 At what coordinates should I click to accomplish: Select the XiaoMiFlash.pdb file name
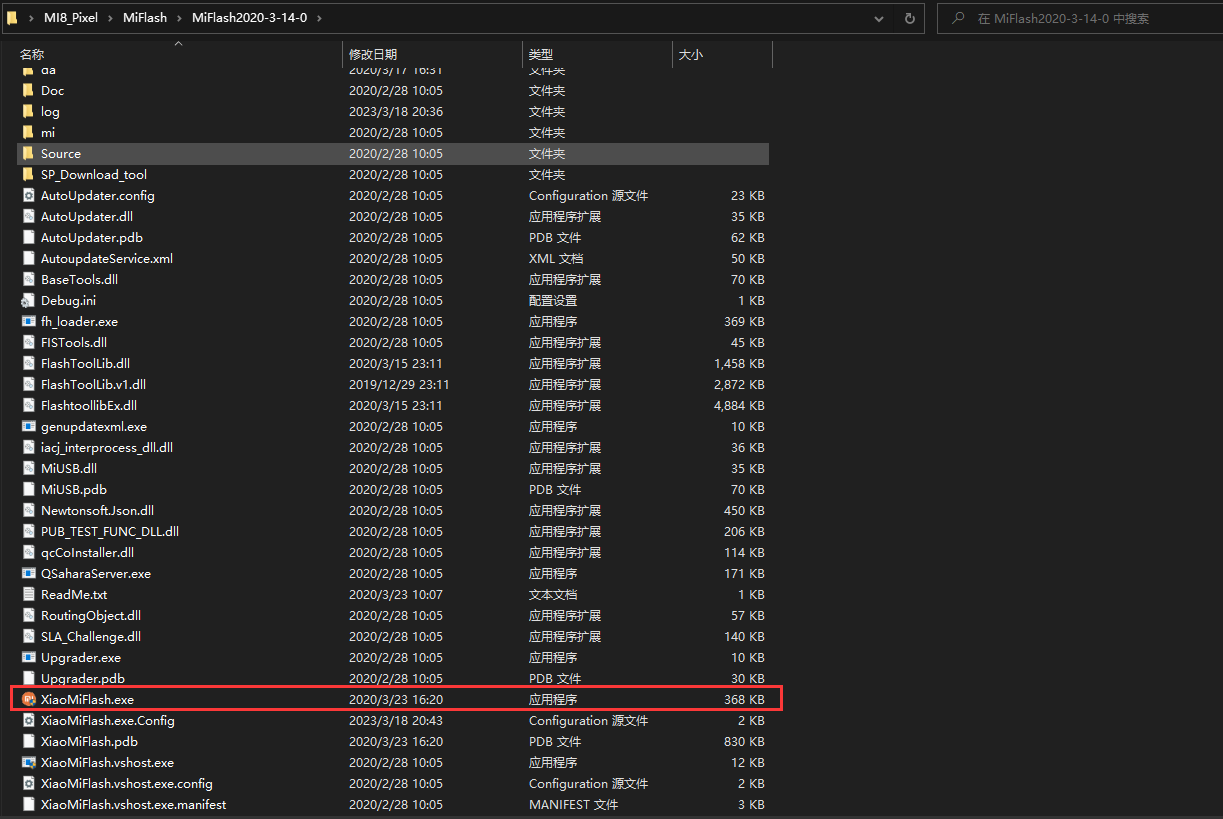pyautogui.click(x=89, y=741)
